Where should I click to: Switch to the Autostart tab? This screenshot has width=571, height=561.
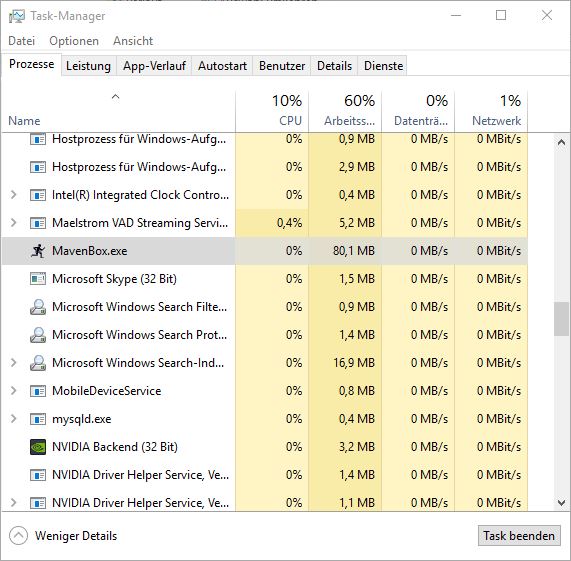click(x=222, y=66)
